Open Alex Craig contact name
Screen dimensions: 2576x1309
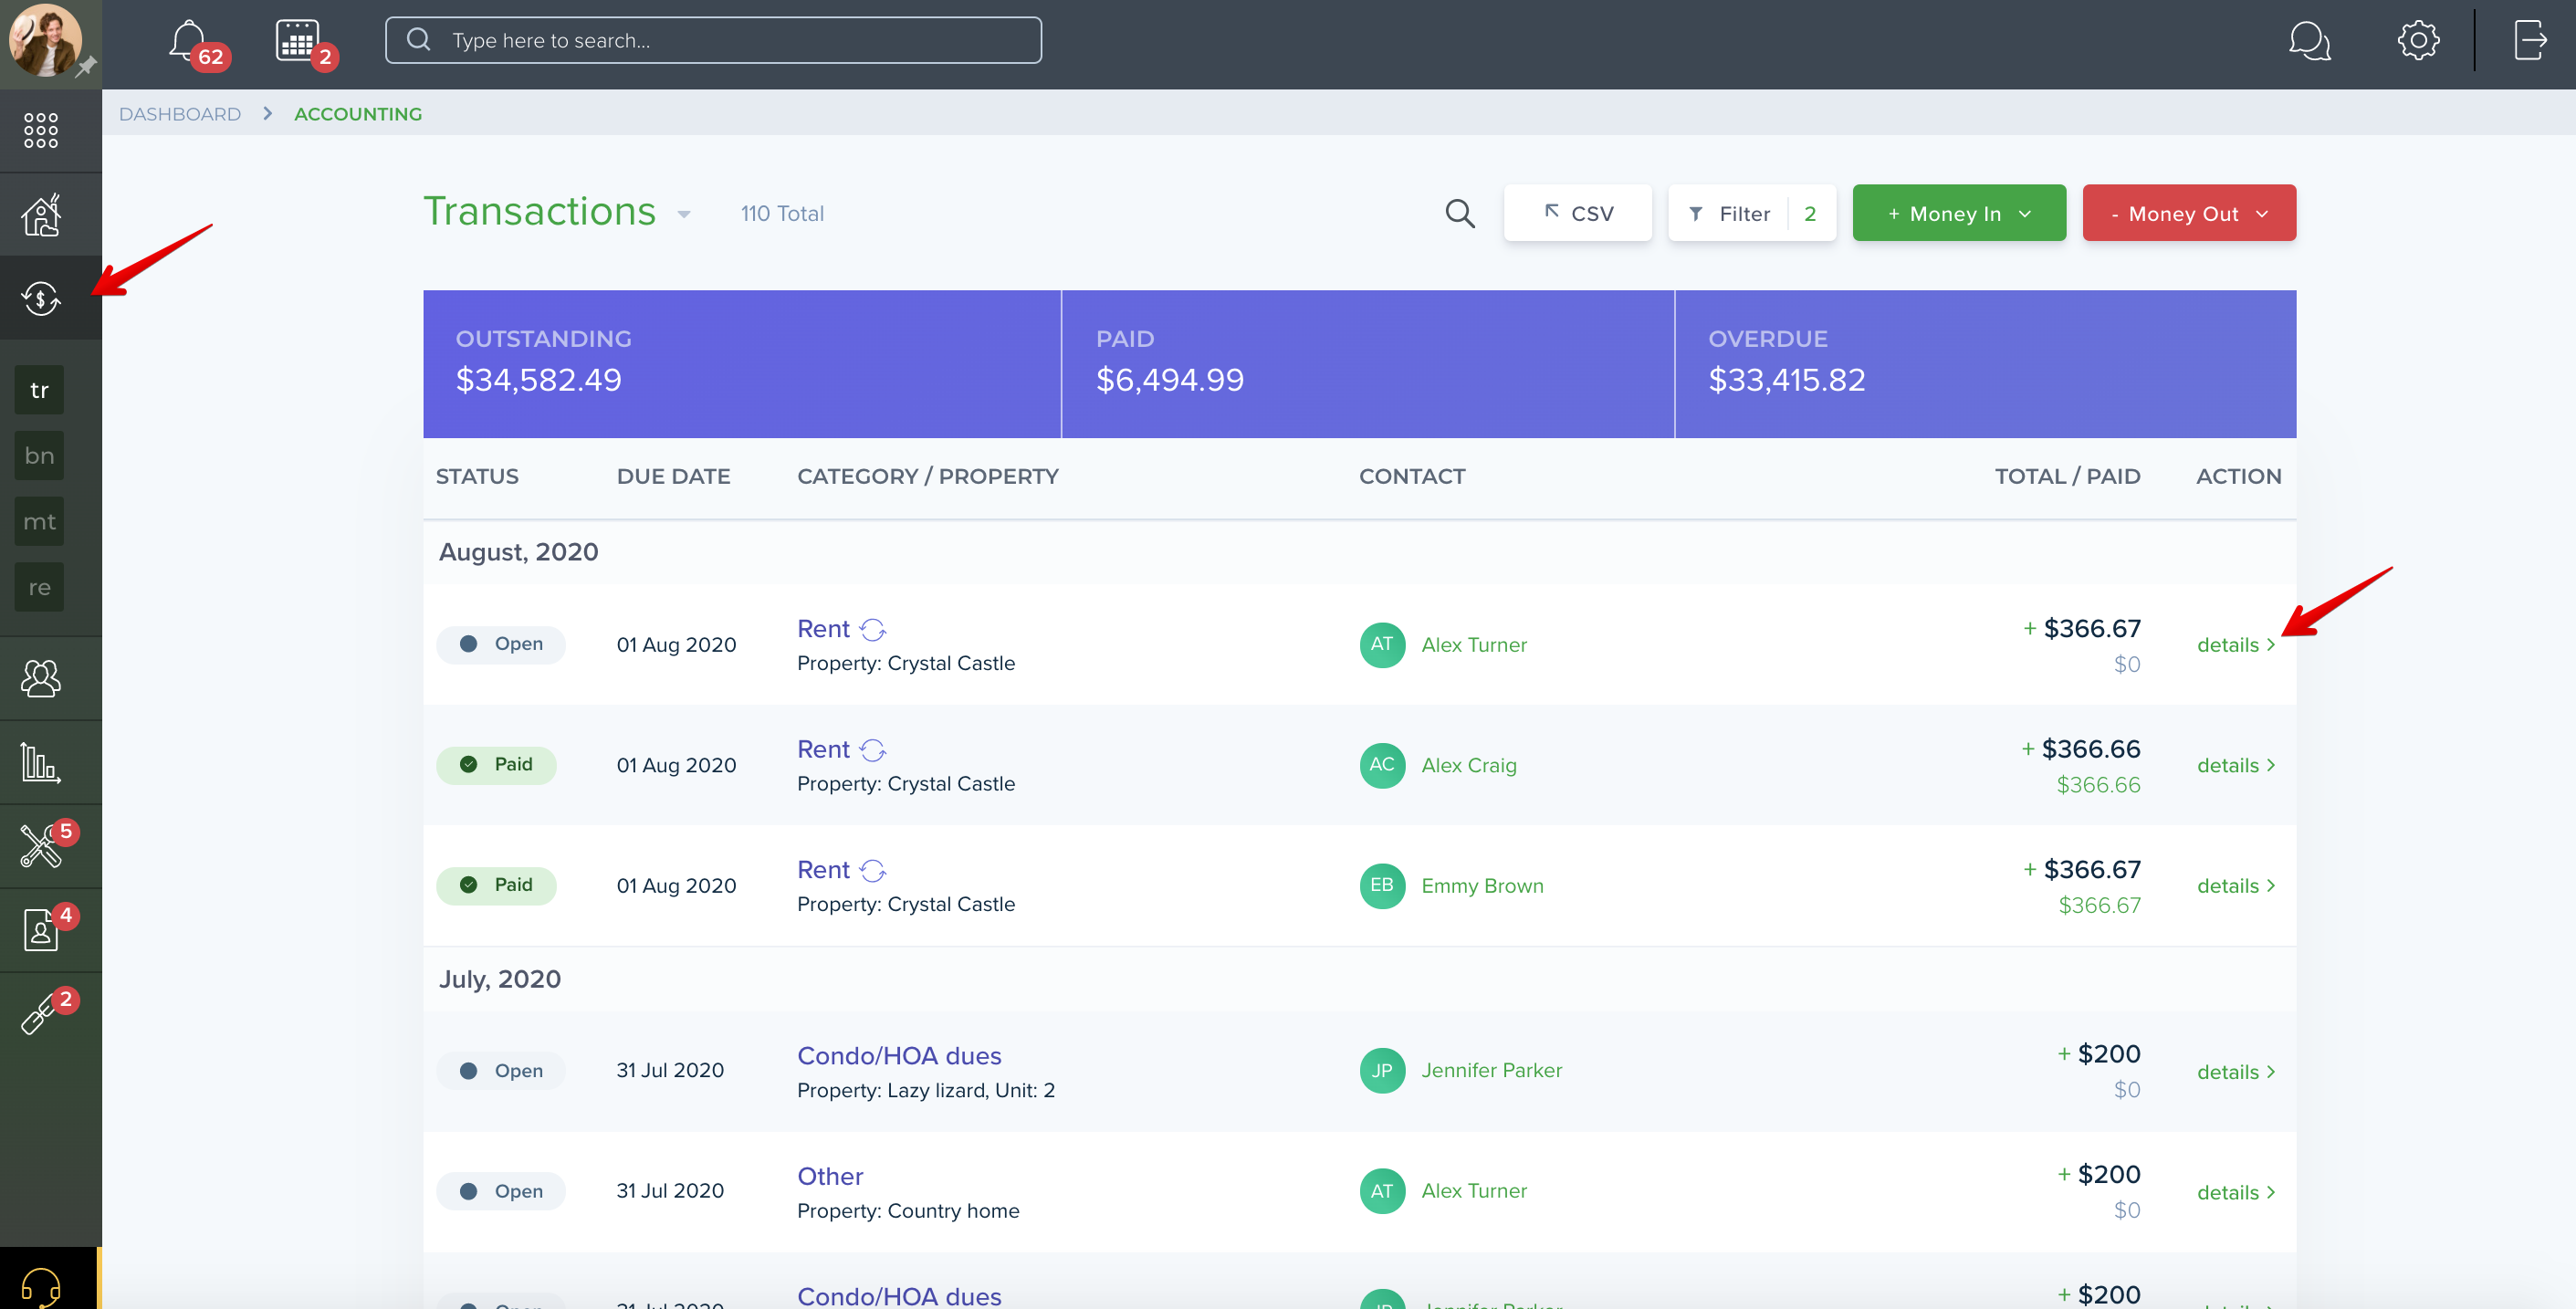pos(1468,766)
